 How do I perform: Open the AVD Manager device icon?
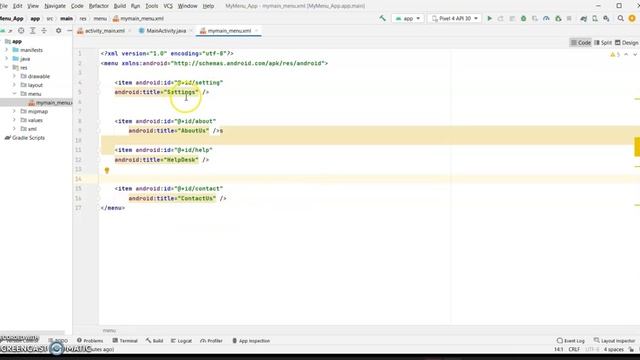595,18
